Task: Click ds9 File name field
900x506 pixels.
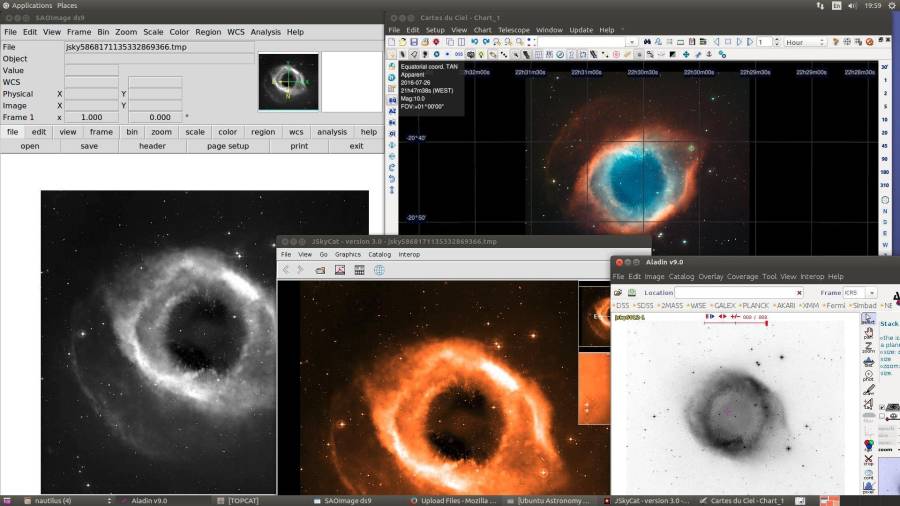Action: [x=160, y=47]
